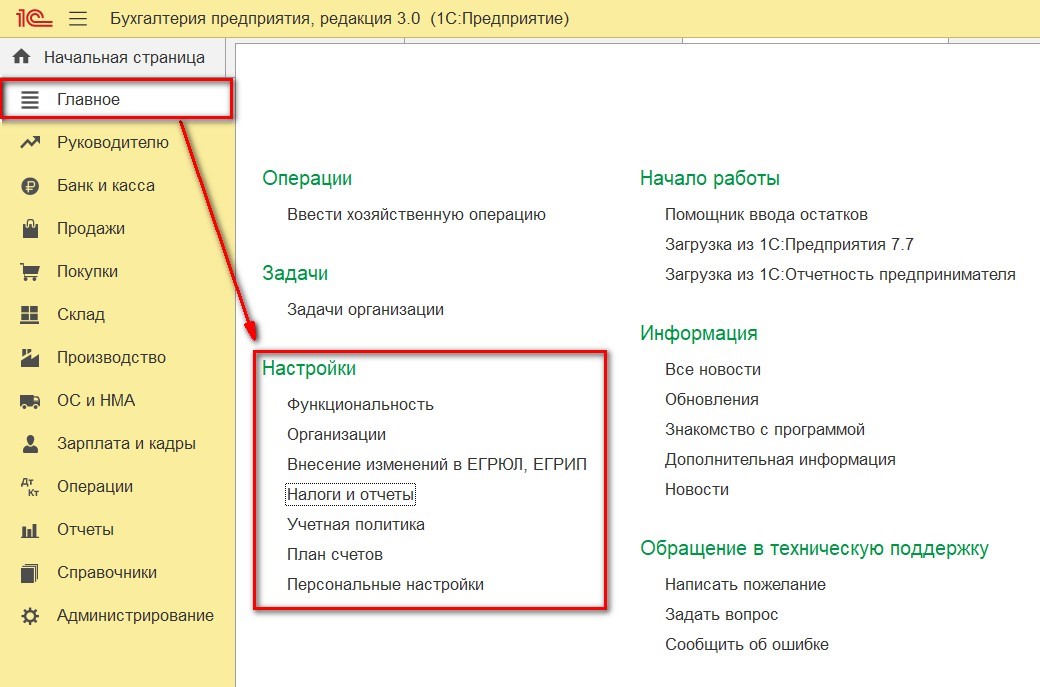The image size is (1040, 687).
Task: Open the Отчеты section
Action: click(x=117, y=530)
